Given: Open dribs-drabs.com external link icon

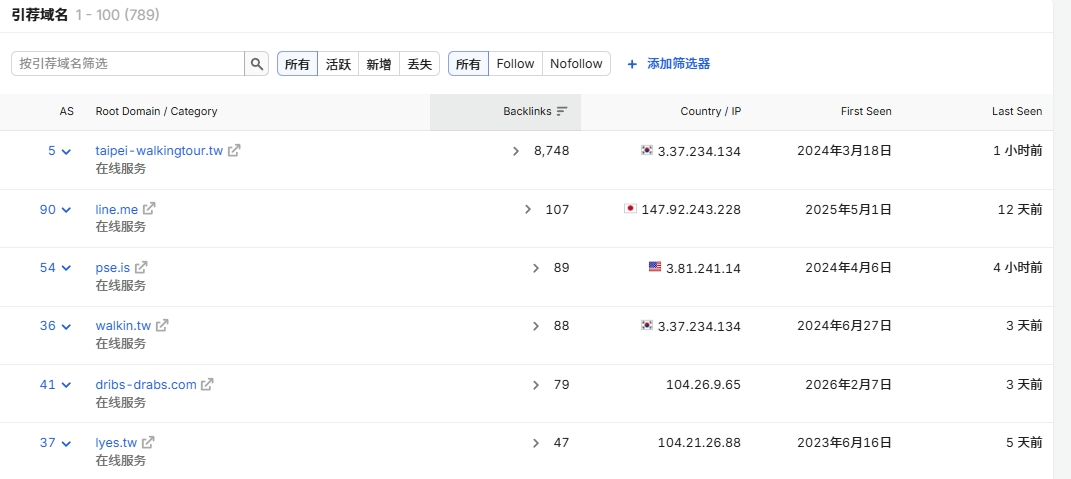Looking at the screenshot, I should (x=207, y=384).
